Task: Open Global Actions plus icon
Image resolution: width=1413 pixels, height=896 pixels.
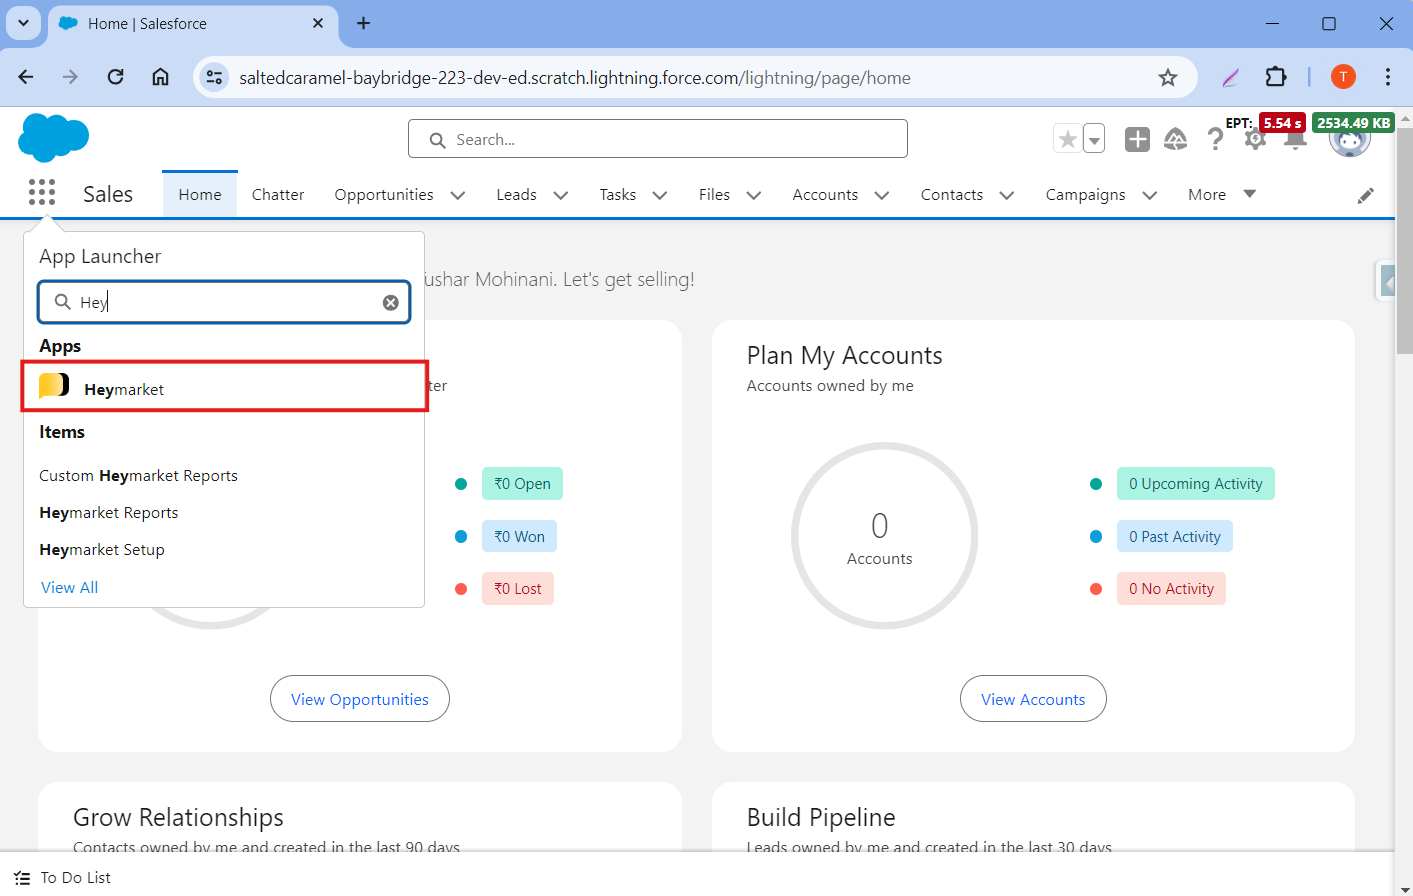Action: pyautogui.click(x=1137, y=139)
